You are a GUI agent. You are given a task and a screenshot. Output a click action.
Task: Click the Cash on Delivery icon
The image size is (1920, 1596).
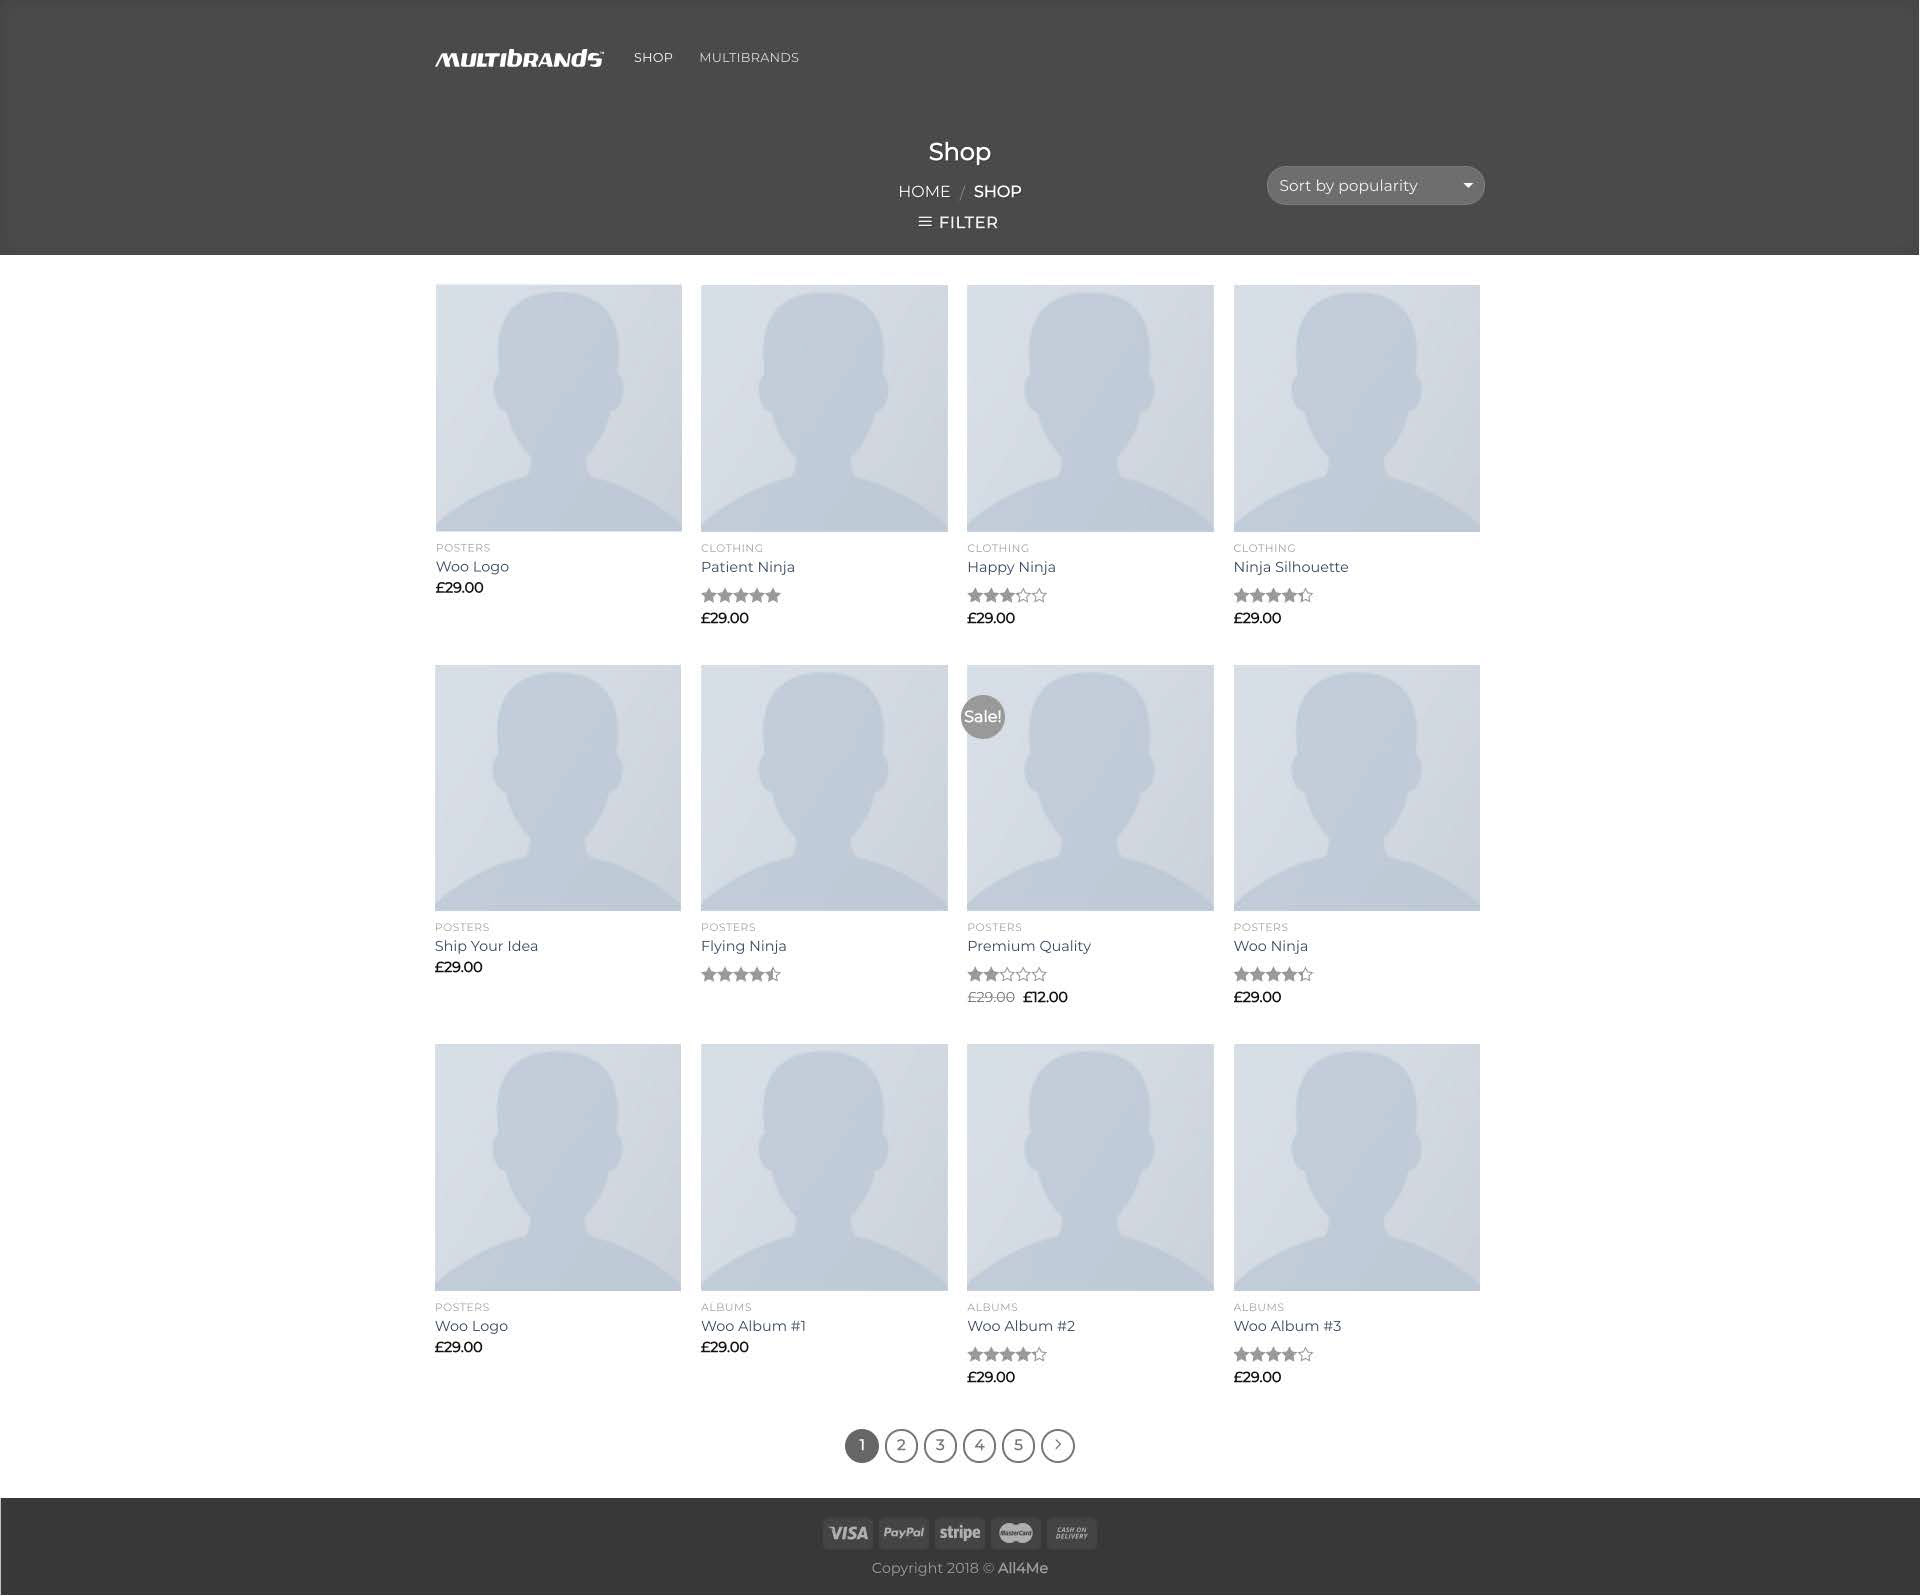[x=1071, y=1533]
